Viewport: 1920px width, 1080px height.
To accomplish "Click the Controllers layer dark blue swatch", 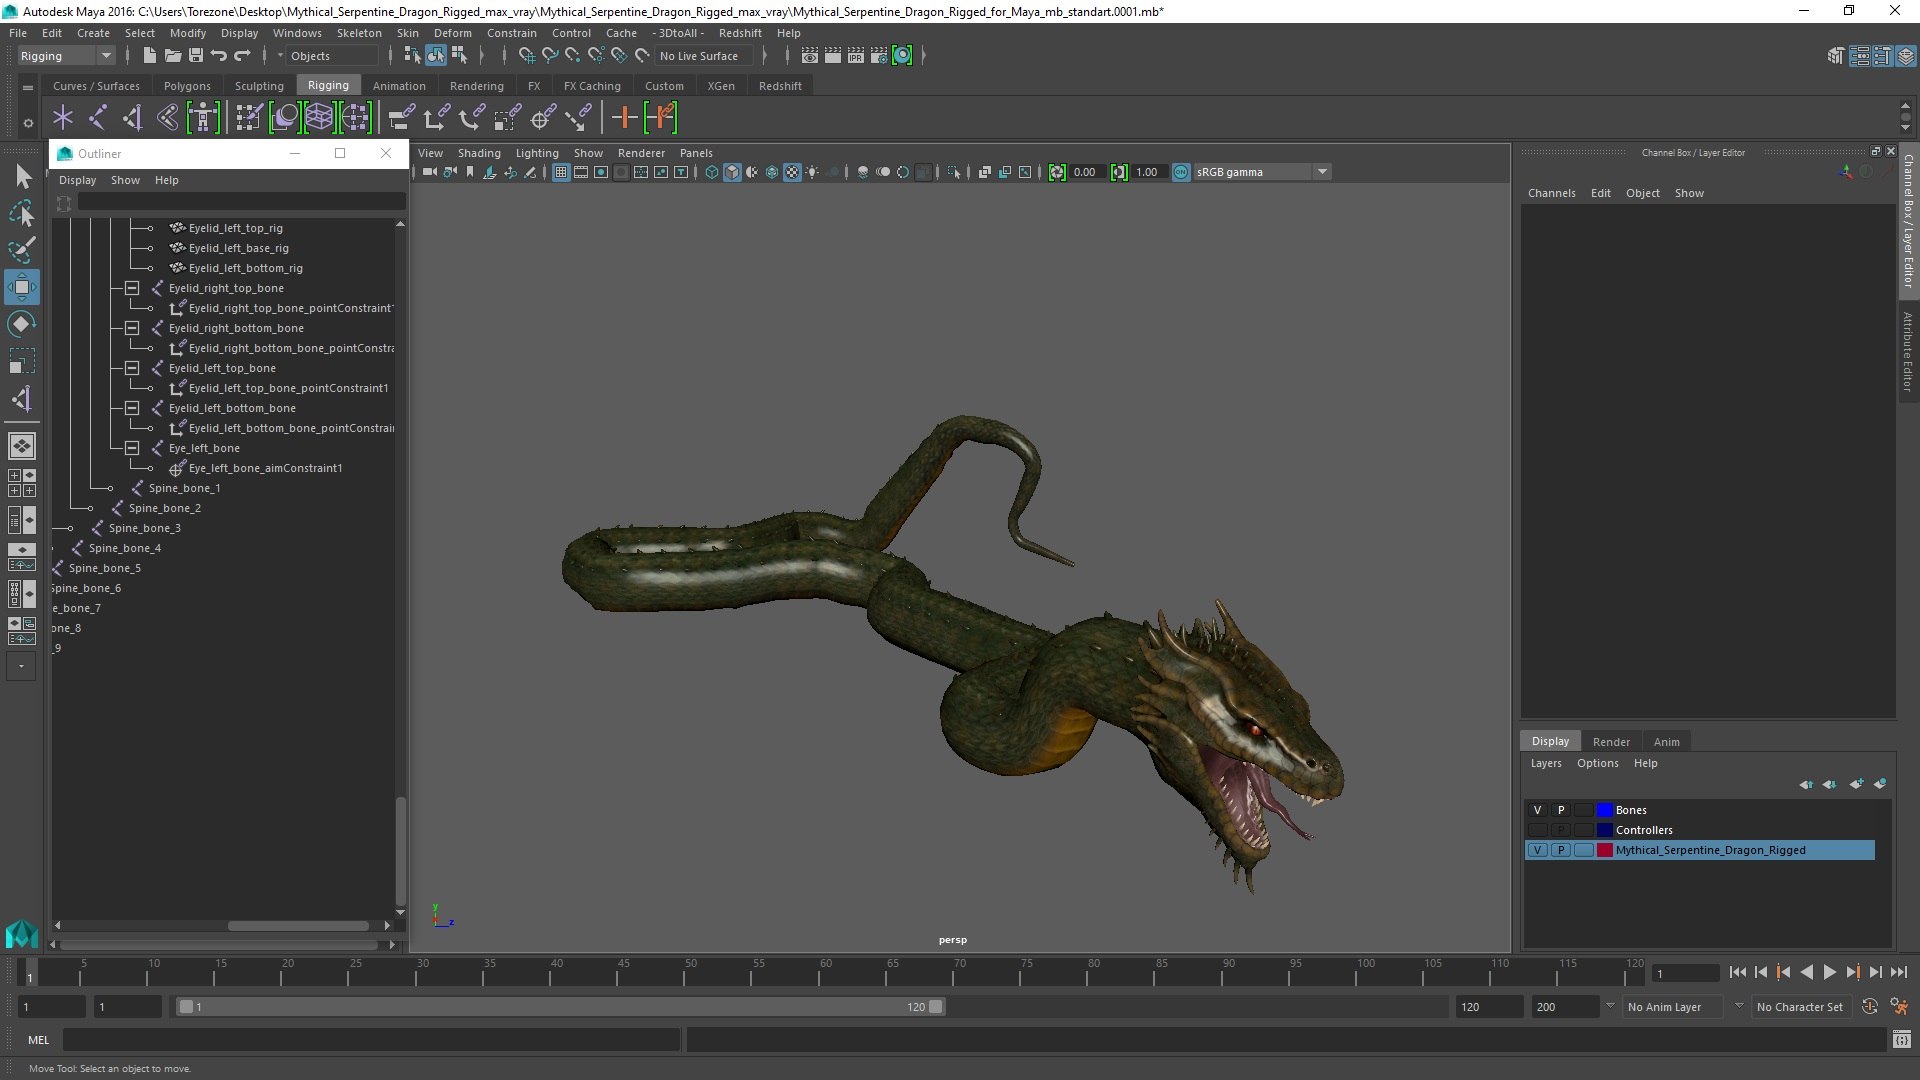I will tap(1604, 830).
